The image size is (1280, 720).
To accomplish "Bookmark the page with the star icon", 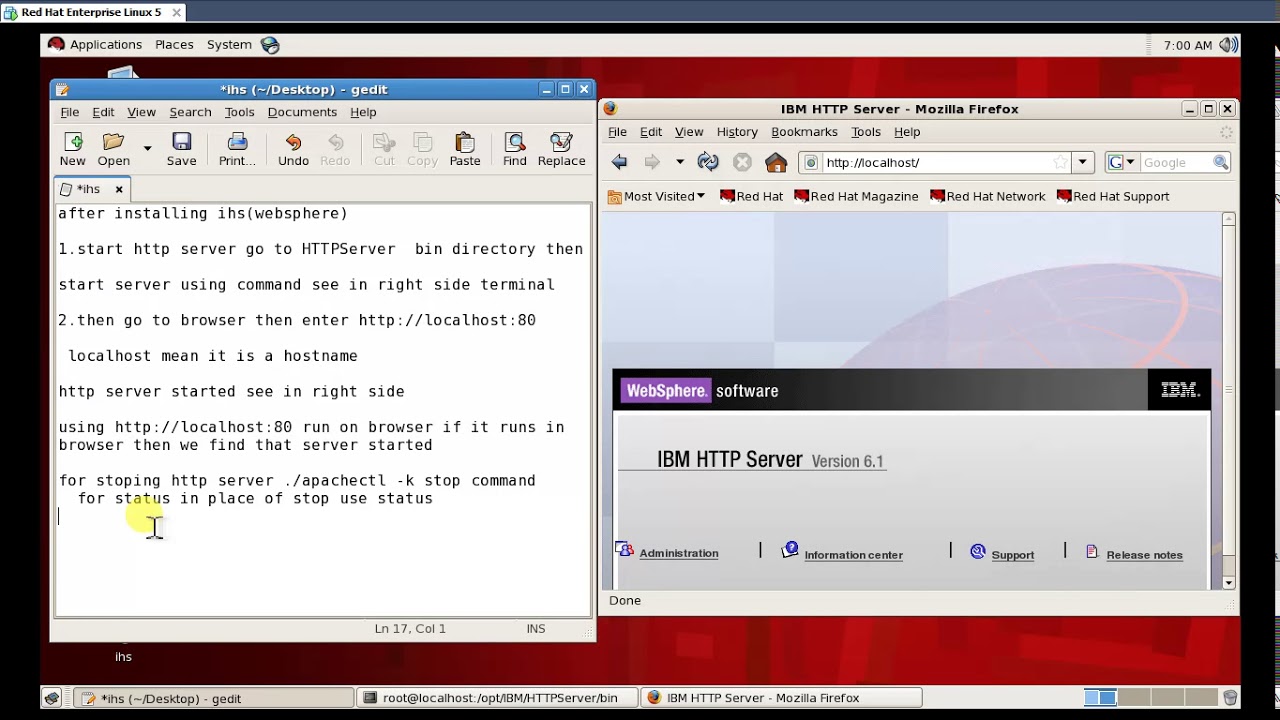I will [x=1060, y=162].
